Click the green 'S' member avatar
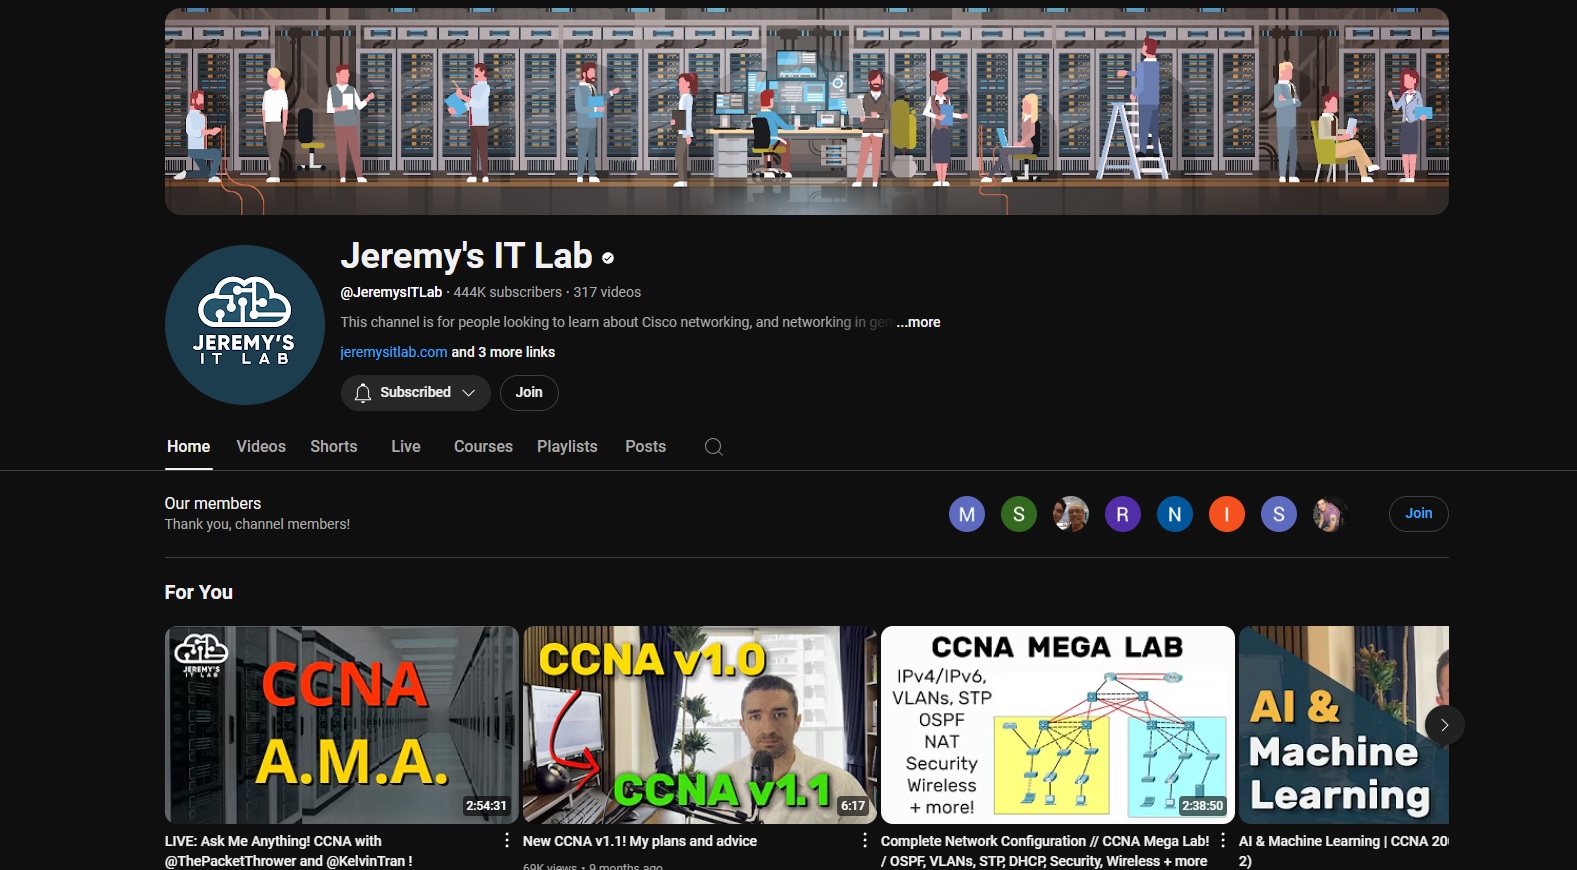 point(1019,514)
